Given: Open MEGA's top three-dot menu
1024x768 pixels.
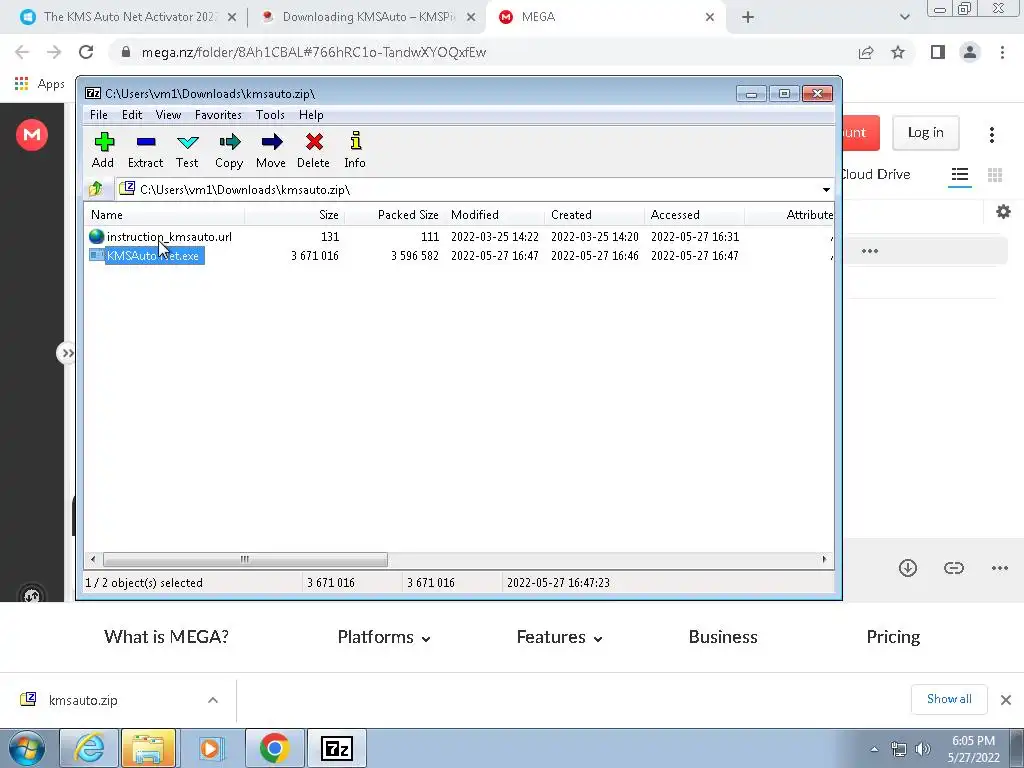Looking at the screenshot, I should coord(991,135).
